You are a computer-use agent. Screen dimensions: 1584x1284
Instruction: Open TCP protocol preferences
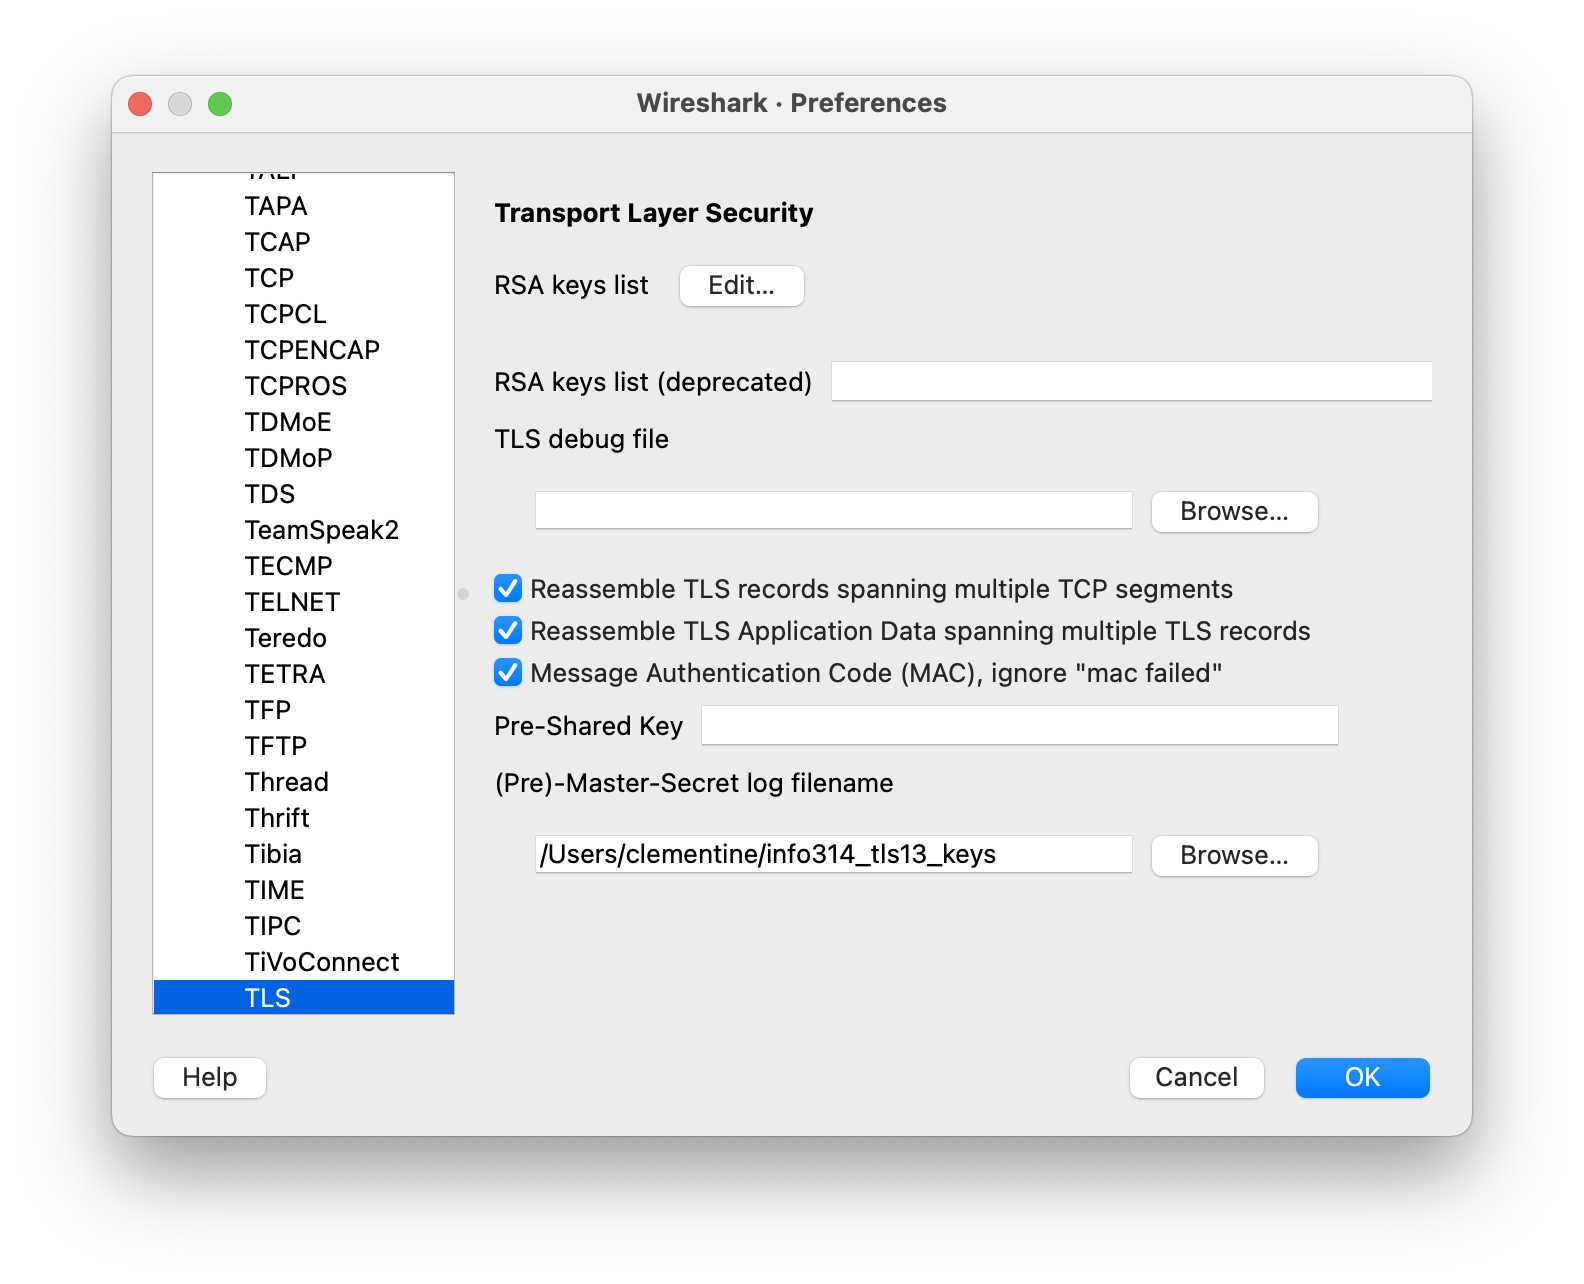(304, 278)
